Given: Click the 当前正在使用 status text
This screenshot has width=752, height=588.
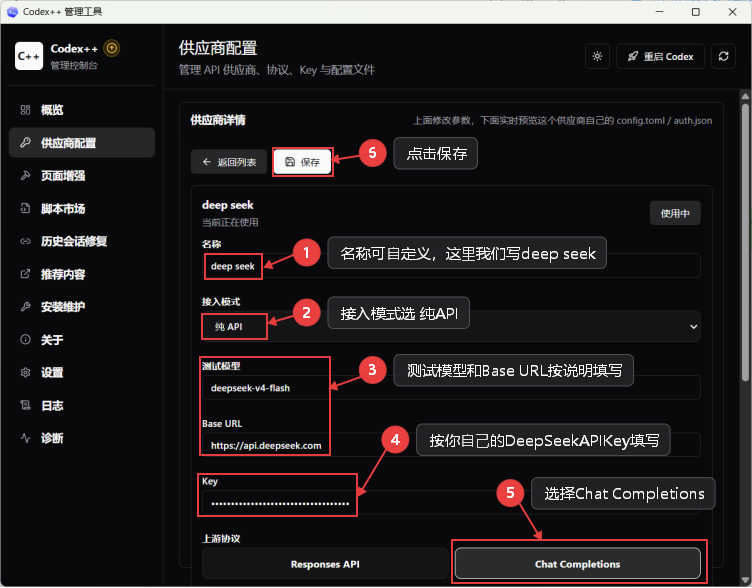Looking at the screenshot, I should click(230, 223).
